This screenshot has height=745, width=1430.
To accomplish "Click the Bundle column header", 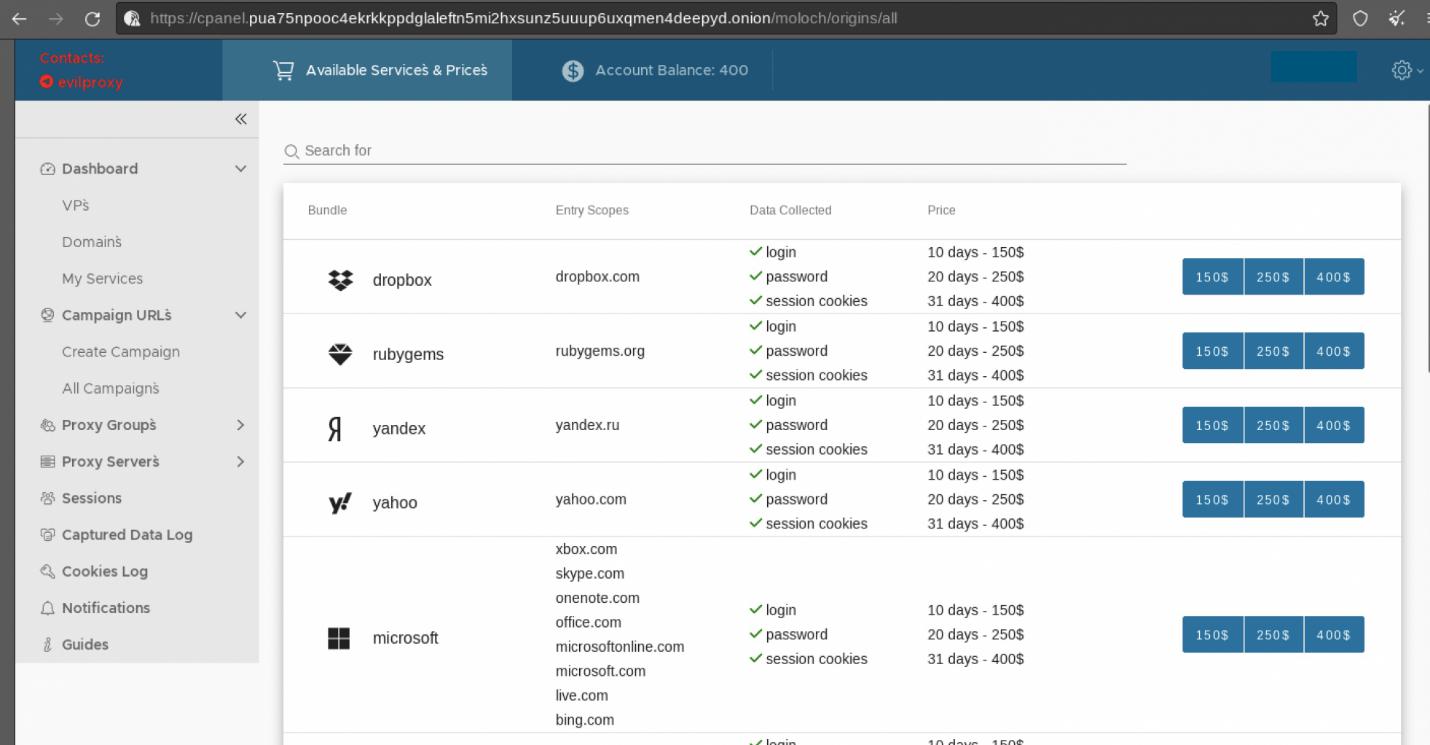I will (327, 211).
